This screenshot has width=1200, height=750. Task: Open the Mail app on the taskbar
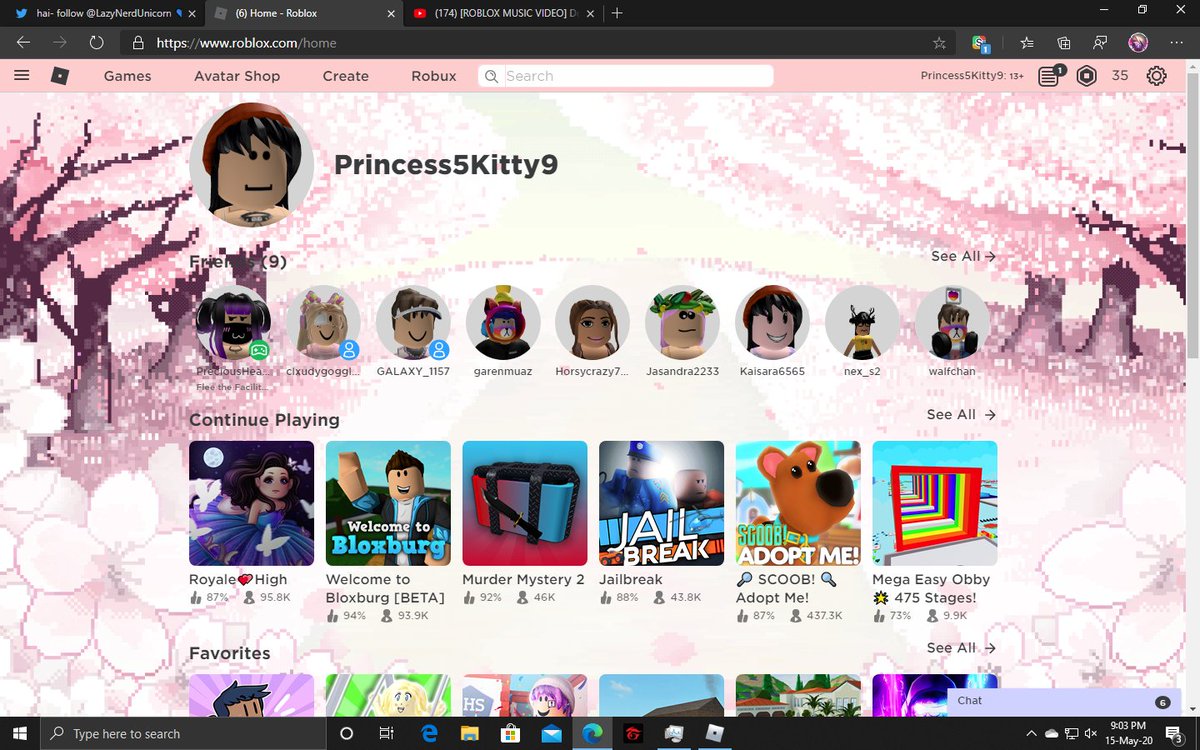click(551, 733)
